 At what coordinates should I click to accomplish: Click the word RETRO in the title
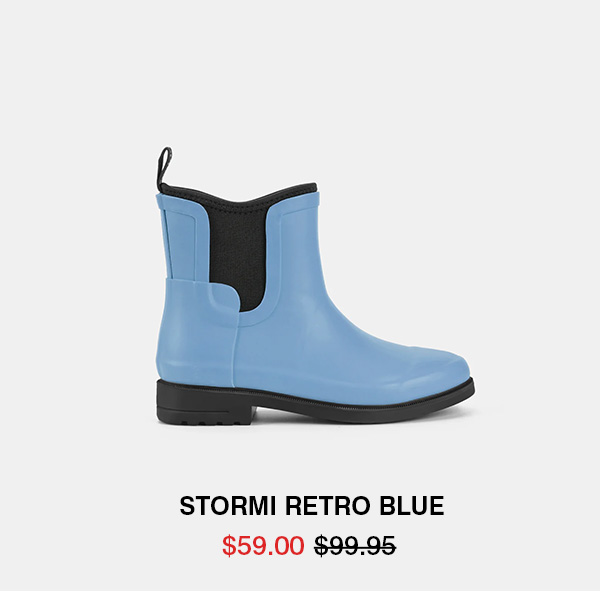tap(328, 506)
